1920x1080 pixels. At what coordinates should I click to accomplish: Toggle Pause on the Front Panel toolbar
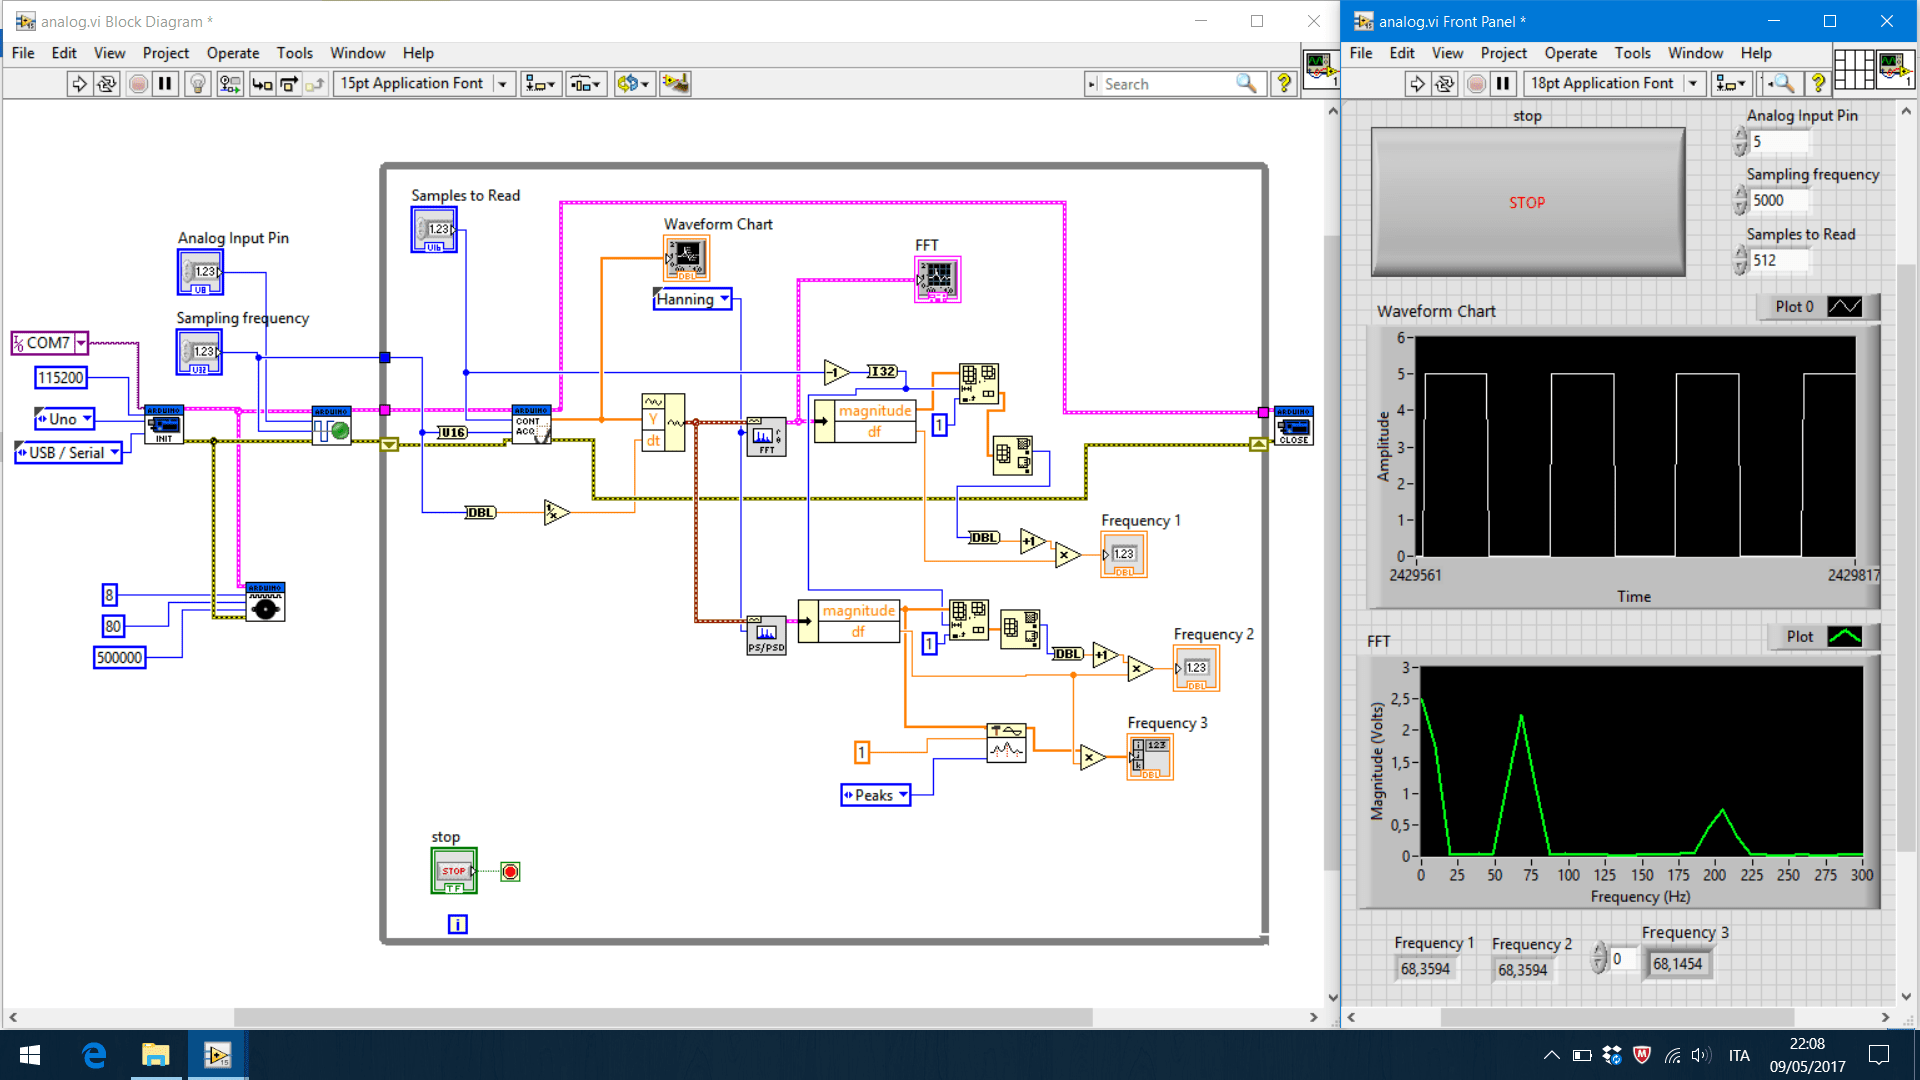click(1503, 84)
